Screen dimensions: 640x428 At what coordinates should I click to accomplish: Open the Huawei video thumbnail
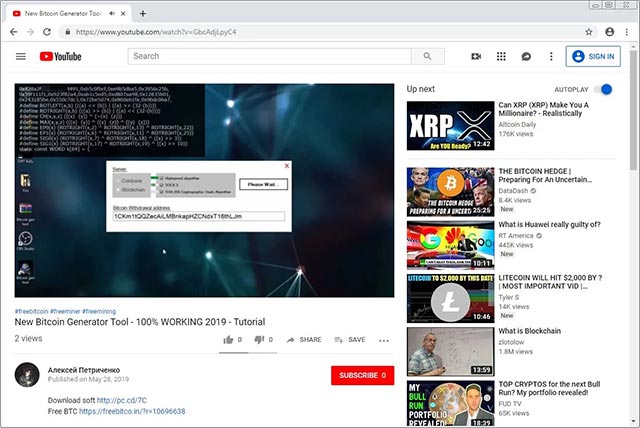pyautogui.click(x=450, y=245)
